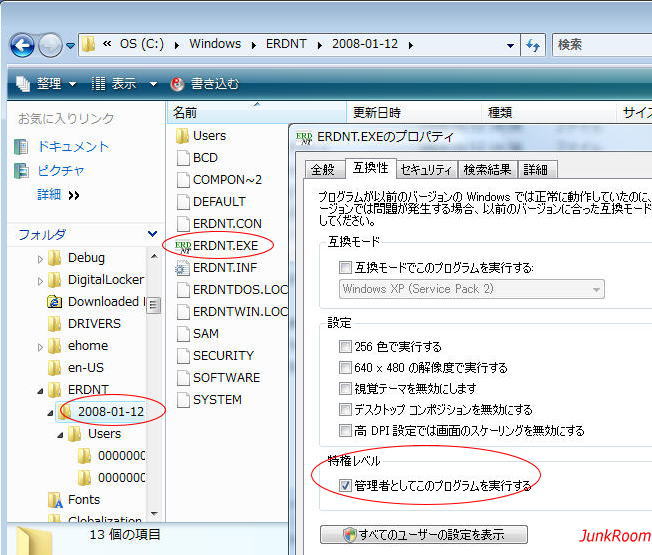Select the Debug folder icon in tree
This screenshot has height=555, width=652.
54,258
